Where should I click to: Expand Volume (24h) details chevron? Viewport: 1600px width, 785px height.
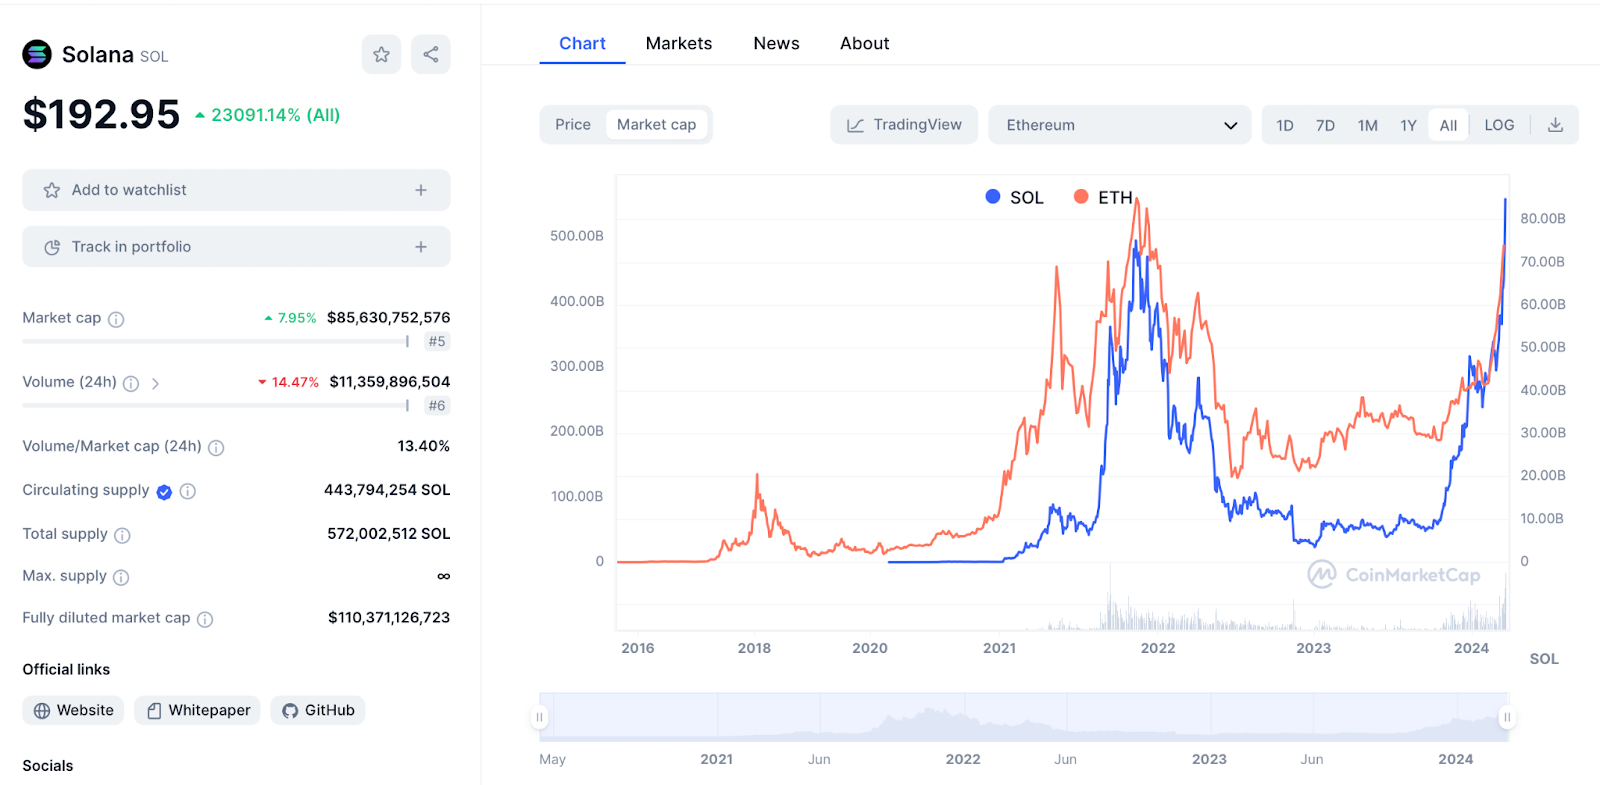coord(156,383)
